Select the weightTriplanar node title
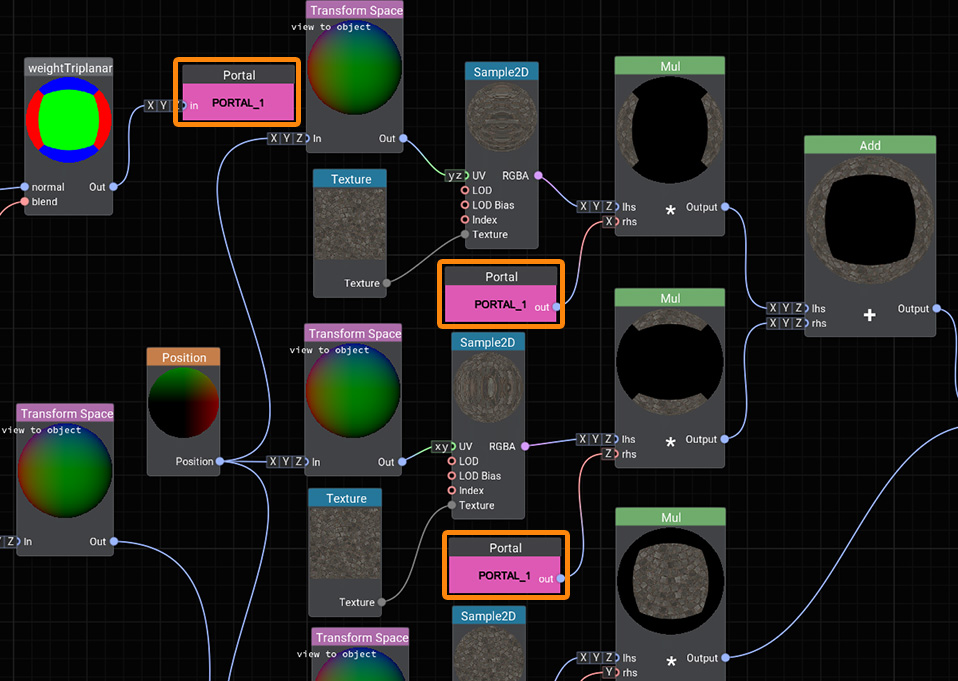The width and height of the screenshot is (958, 681). point(69,68)
